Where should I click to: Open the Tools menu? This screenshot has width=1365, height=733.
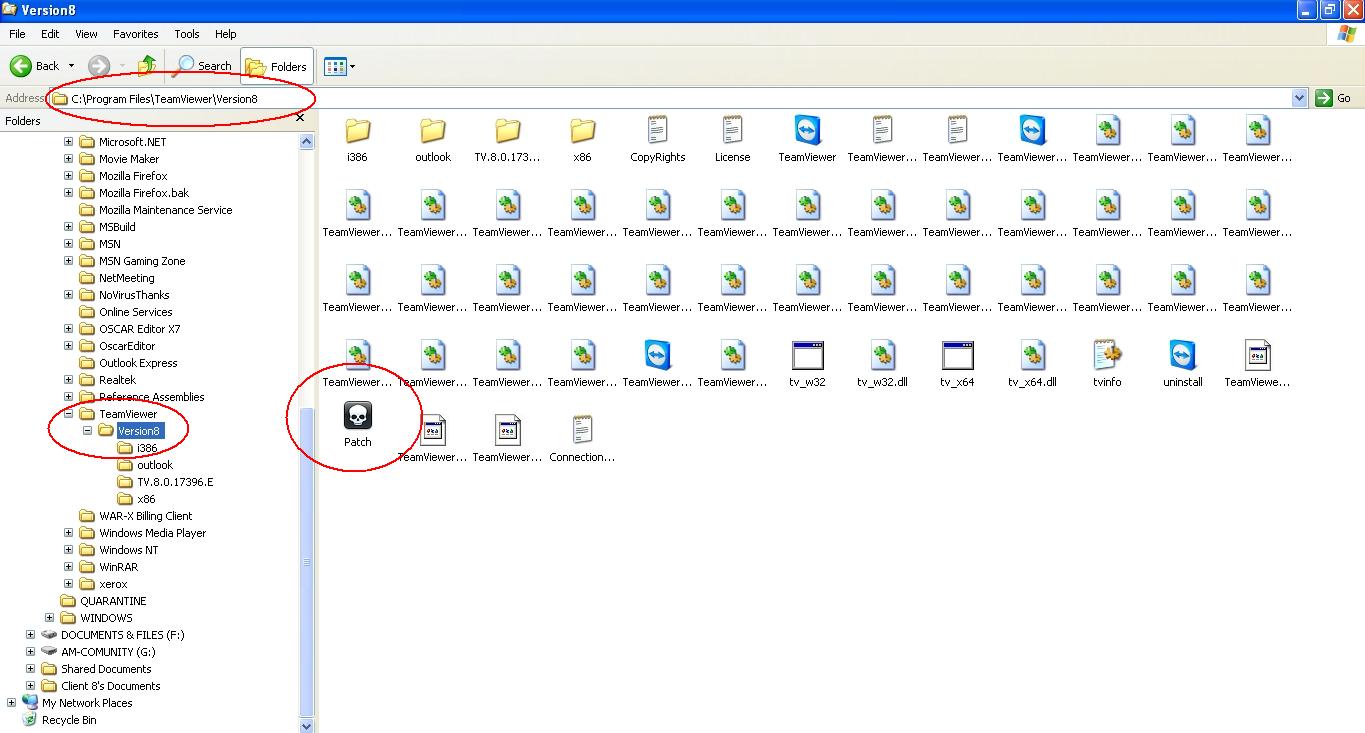(x=187, y=34)
